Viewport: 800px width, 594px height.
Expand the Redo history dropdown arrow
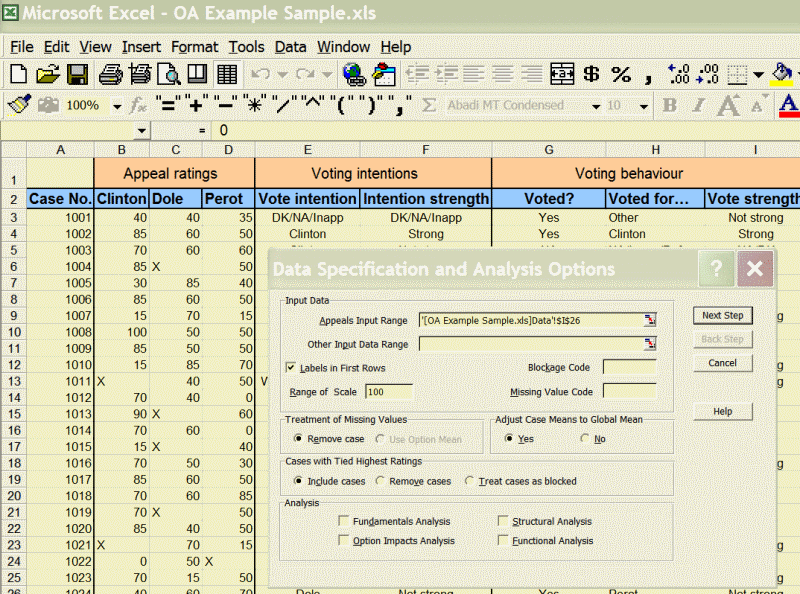pos(327,75)
